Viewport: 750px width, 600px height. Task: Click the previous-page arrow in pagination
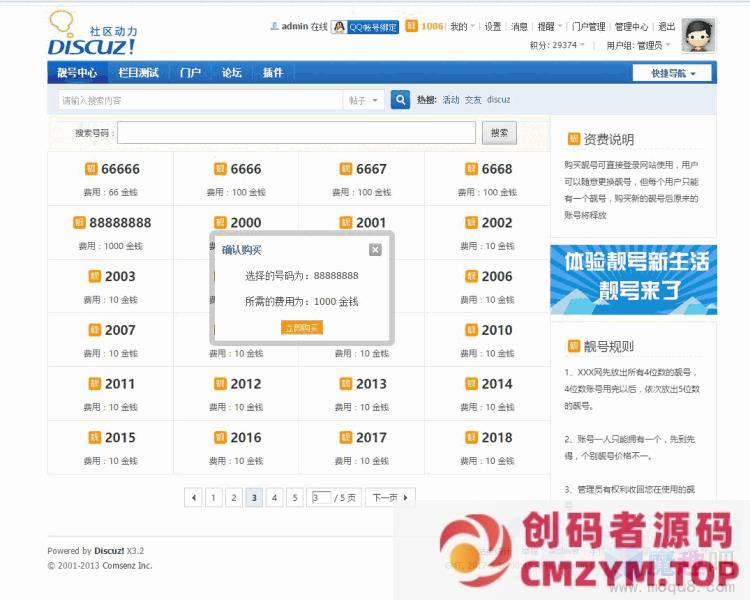(x=193, y=497)
